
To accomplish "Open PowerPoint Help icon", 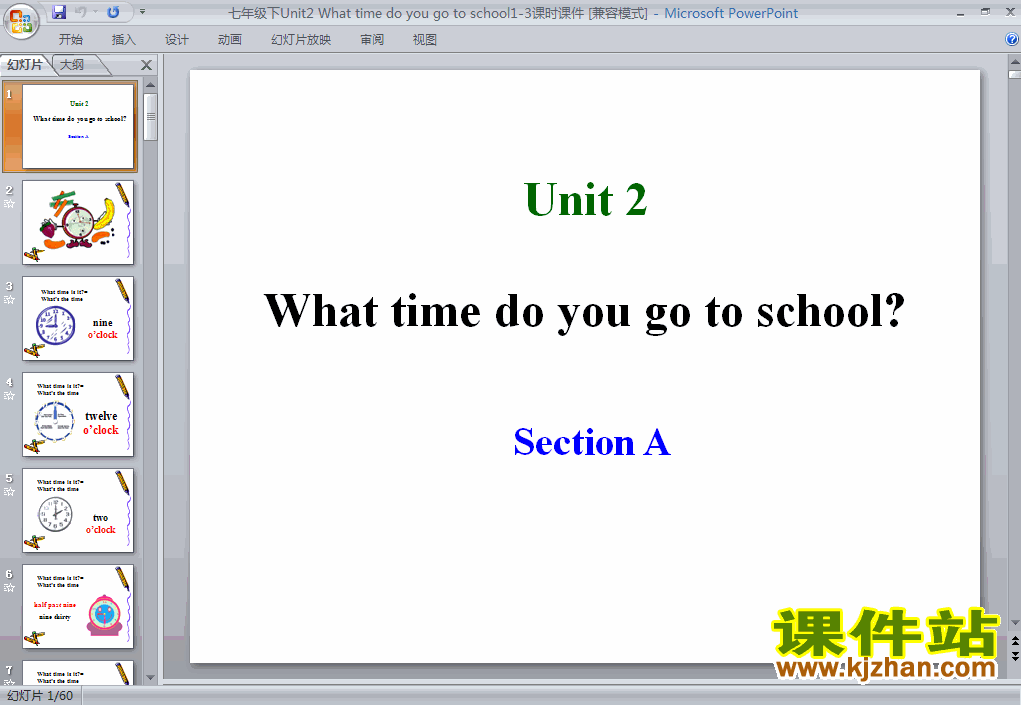I will (x=1012, y=40).
